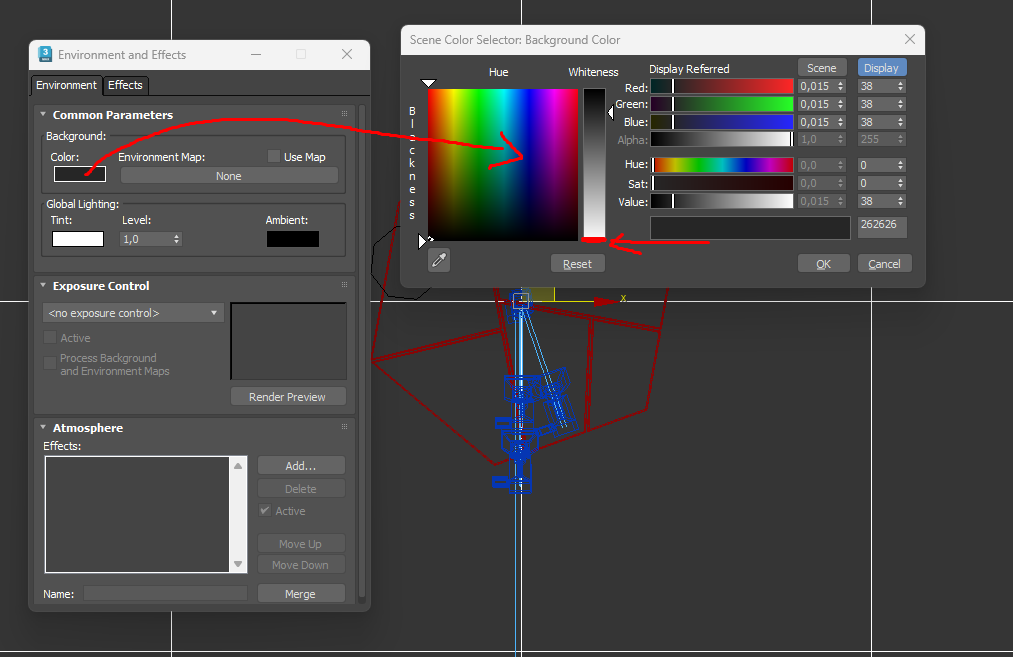1013x657 pixels.
Task: Click the 3ds Max icon in Environment and Effects title bar
Action: click(45, 54)
